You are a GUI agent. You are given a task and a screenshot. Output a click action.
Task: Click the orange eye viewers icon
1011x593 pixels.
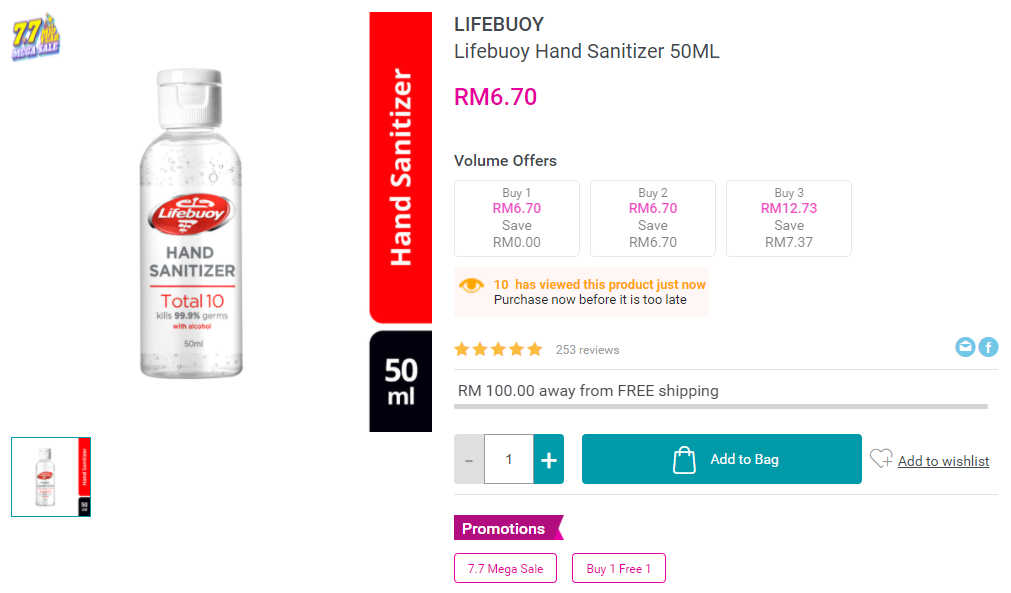[471, 286]
